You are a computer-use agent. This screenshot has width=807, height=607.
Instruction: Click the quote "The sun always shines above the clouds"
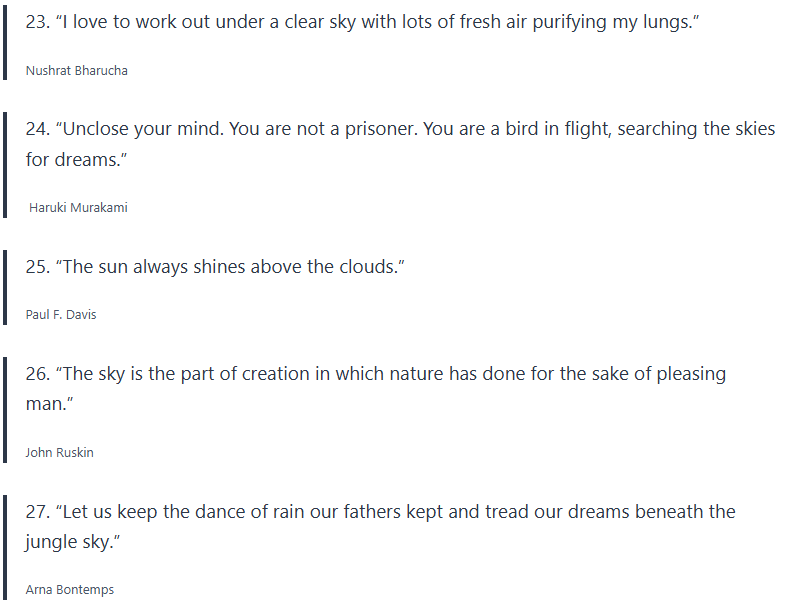coord(230,267)
